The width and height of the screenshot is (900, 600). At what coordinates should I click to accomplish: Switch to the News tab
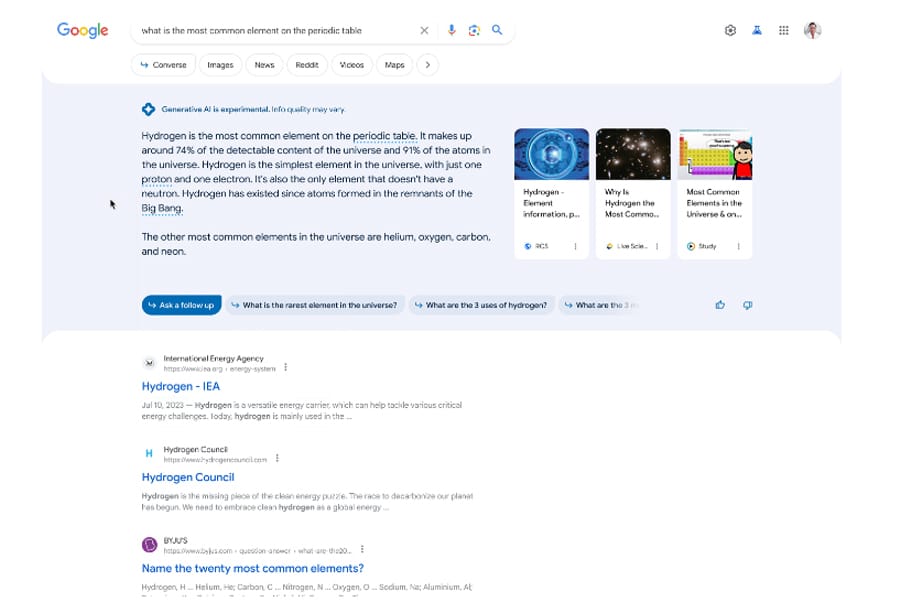(x=265, y=65)
